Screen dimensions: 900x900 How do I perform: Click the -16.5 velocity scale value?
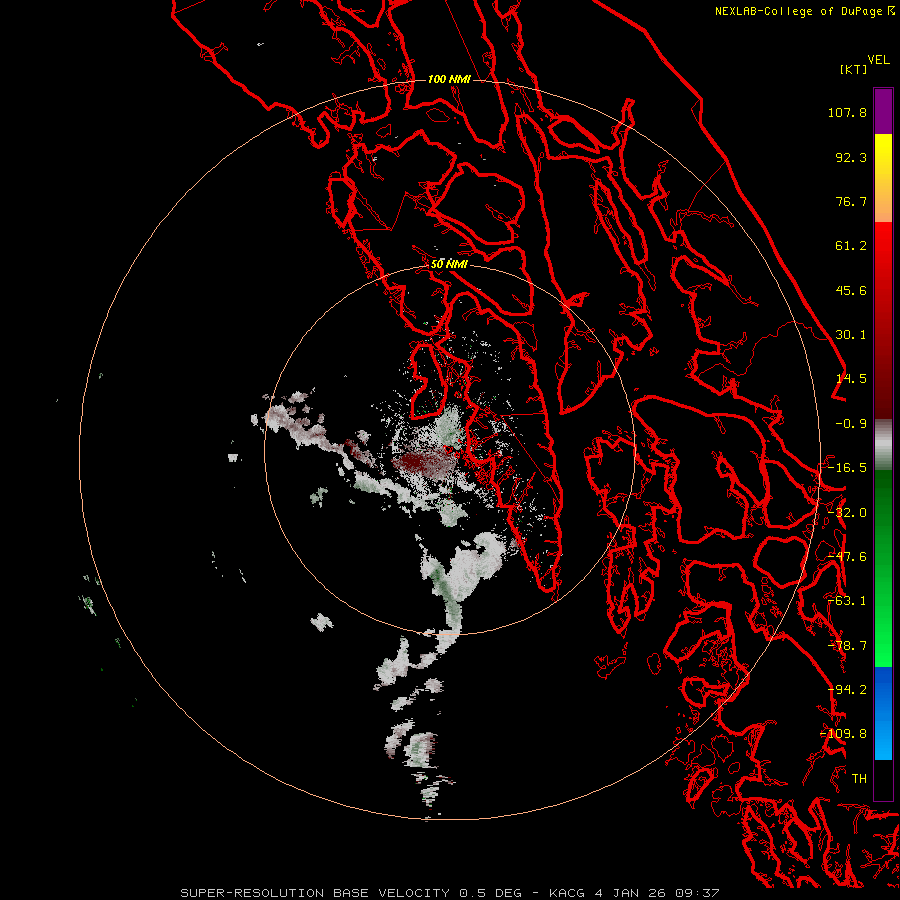(x=847, y=468)
